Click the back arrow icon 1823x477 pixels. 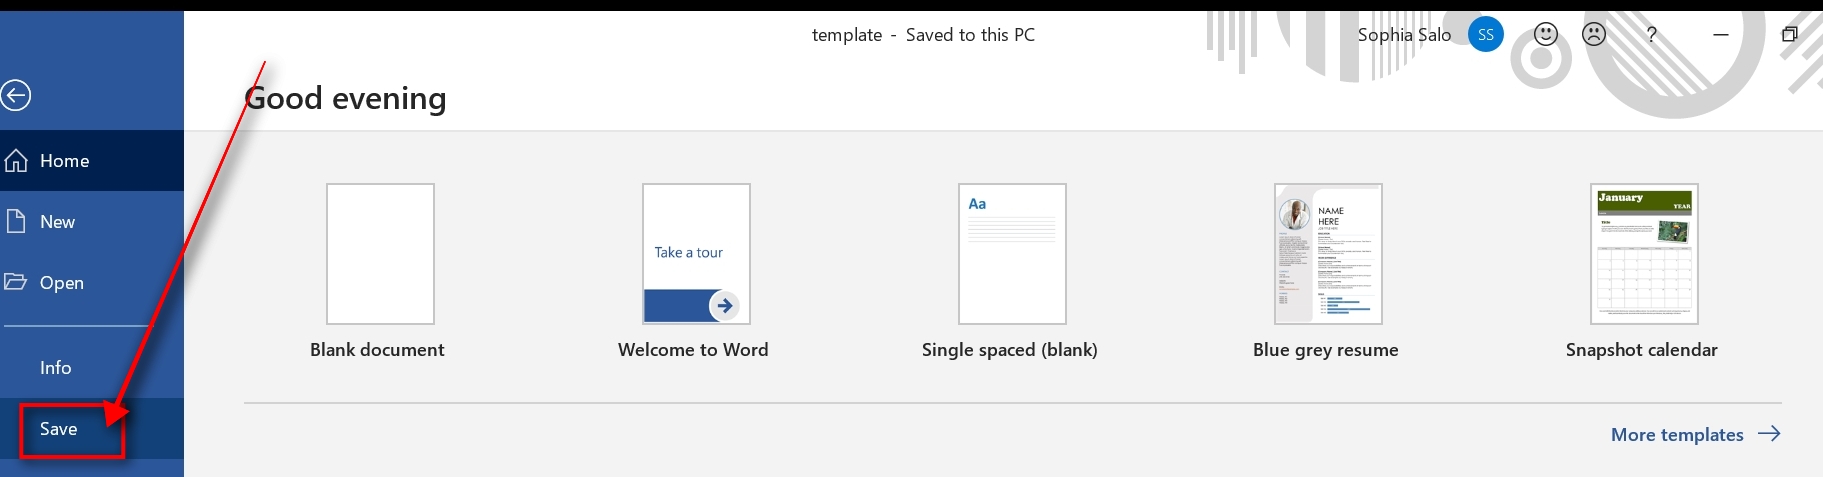tap(16, 96)
